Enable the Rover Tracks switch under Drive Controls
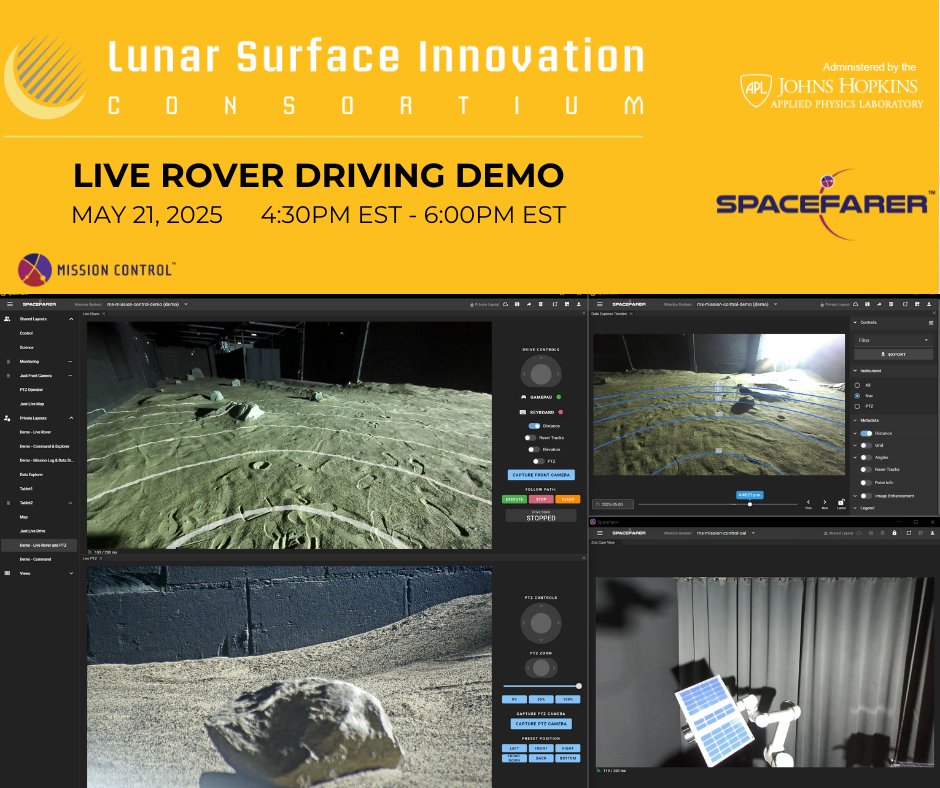 point(530,438)
